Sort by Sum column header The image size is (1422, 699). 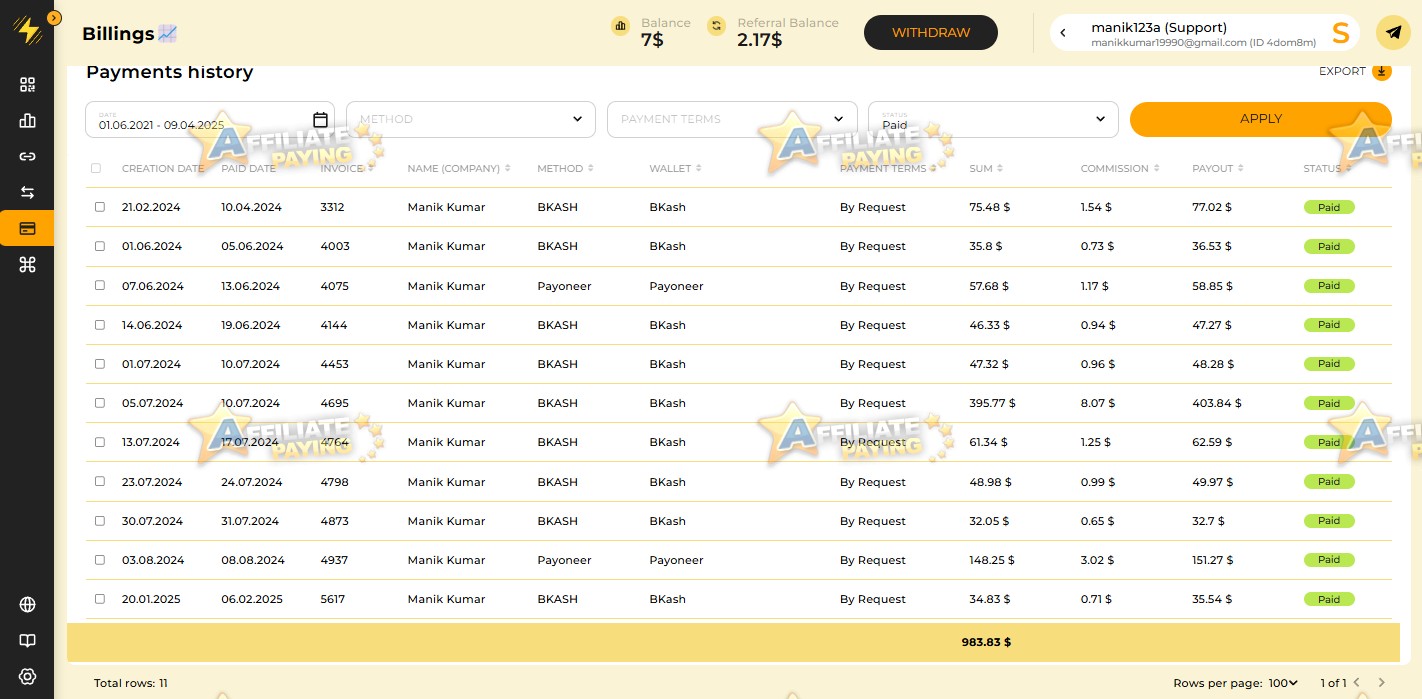point(986,168)
